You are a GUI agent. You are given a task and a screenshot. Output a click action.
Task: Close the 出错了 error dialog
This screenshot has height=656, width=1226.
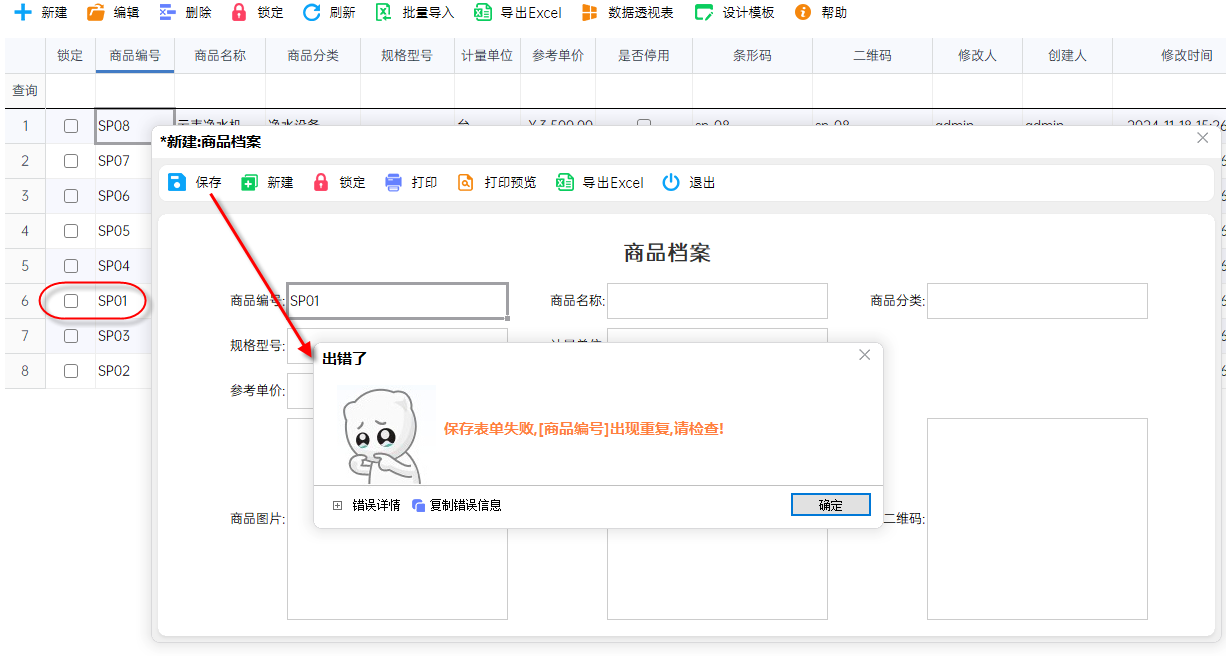865,355
